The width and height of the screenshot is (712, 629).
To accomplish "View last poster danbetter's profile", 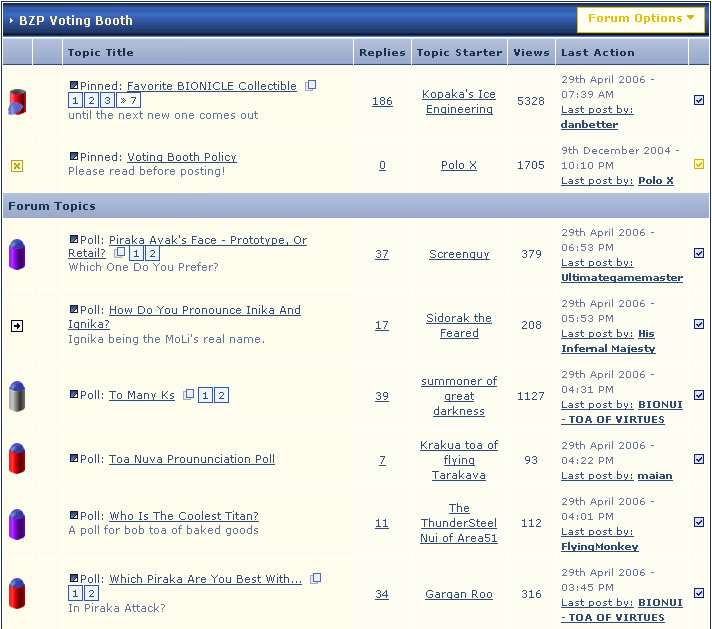I will pos(589,124).
